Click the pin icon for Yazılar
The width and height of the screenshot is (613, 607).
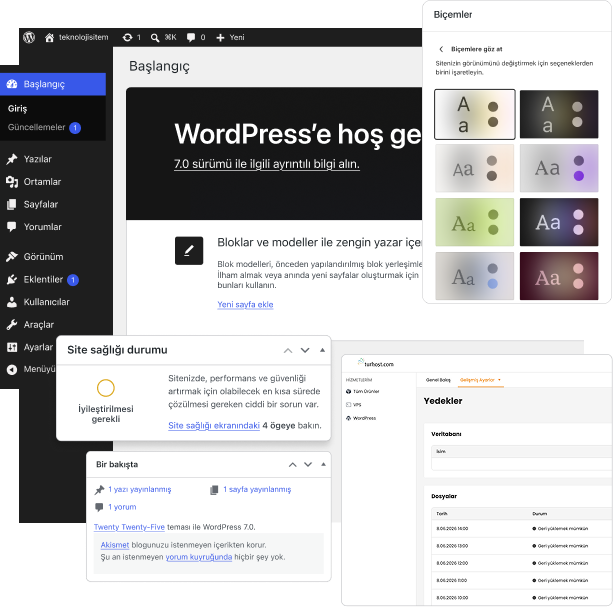point(12,159)
